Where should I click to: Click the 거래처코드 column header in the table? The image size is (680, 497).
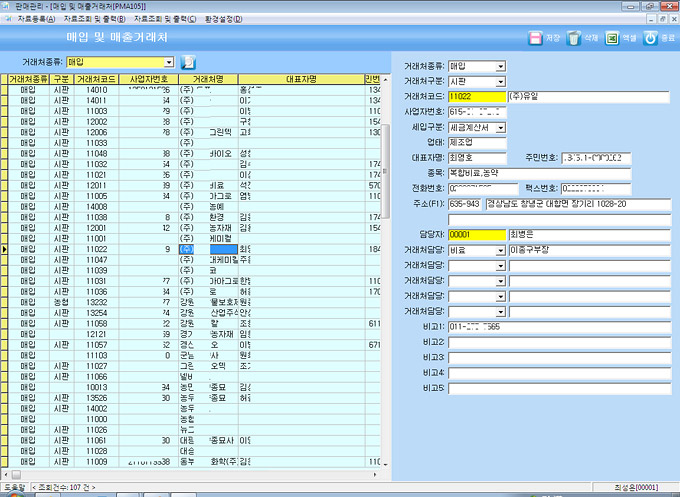tap(96, 79)
